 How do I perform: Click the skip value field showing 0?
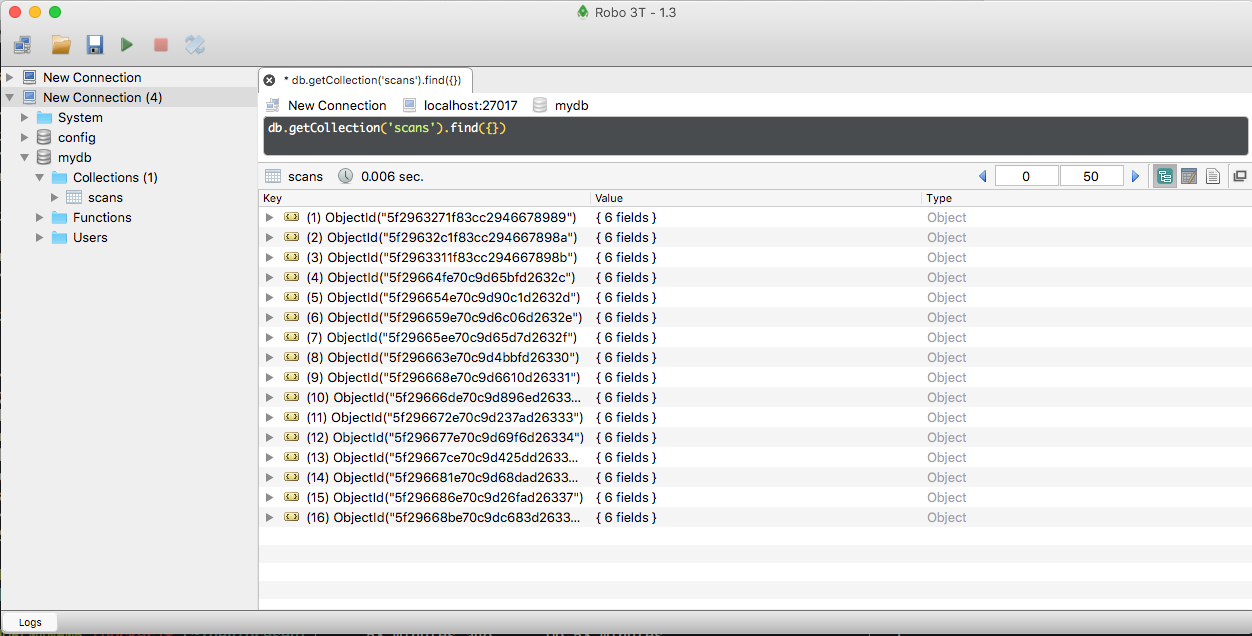click(1026, 176)
